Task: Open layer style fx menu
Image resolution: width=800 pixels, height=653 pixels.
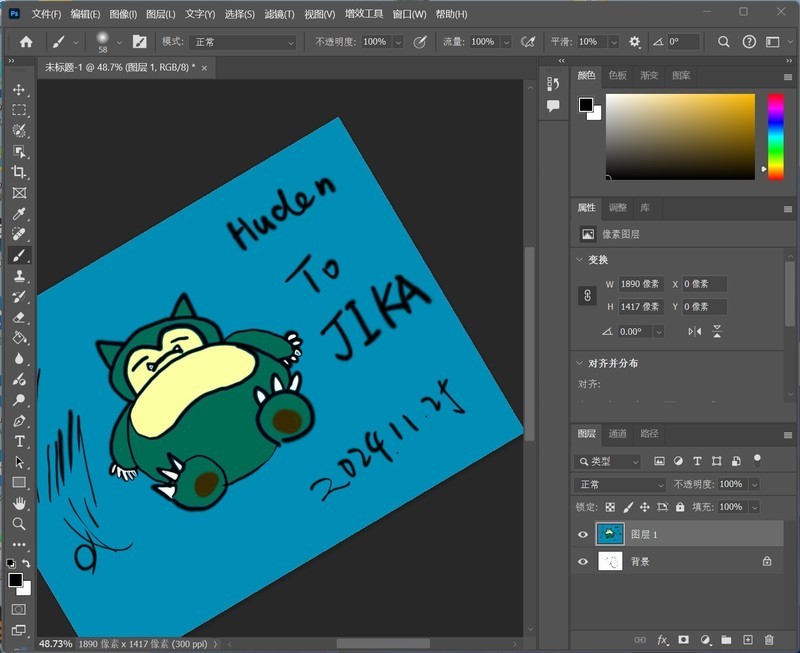Action: 662,639
